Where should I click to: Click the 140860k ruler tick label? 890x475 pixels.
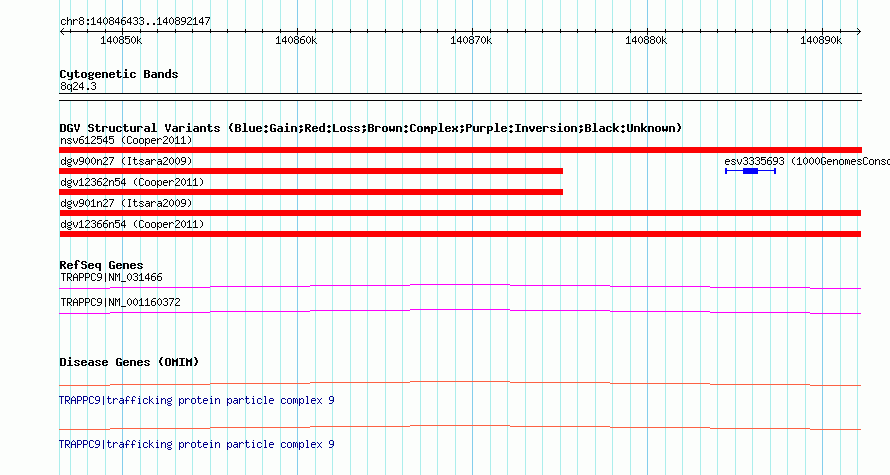click(296, 40)
